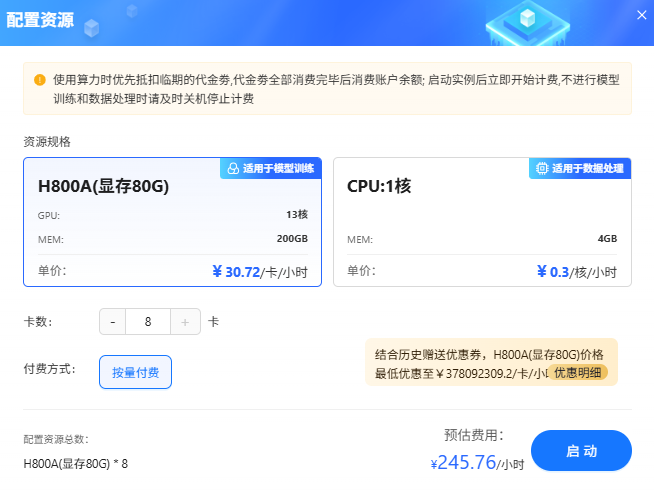This screenshot has height=491, width=654.
Task: Select the CPU:1核 resource card
Action: pyautogui.click(x=482, y=222)
